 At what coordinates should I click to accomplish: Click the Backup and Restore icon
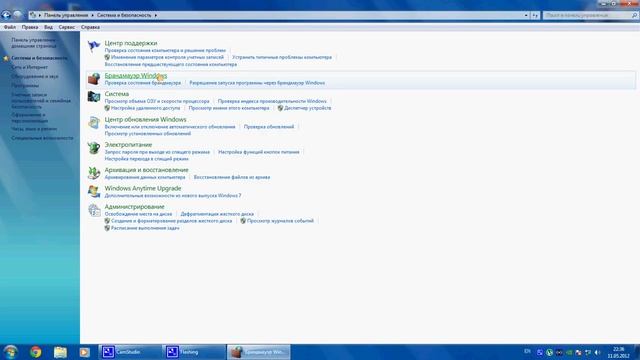click(93, 173)
